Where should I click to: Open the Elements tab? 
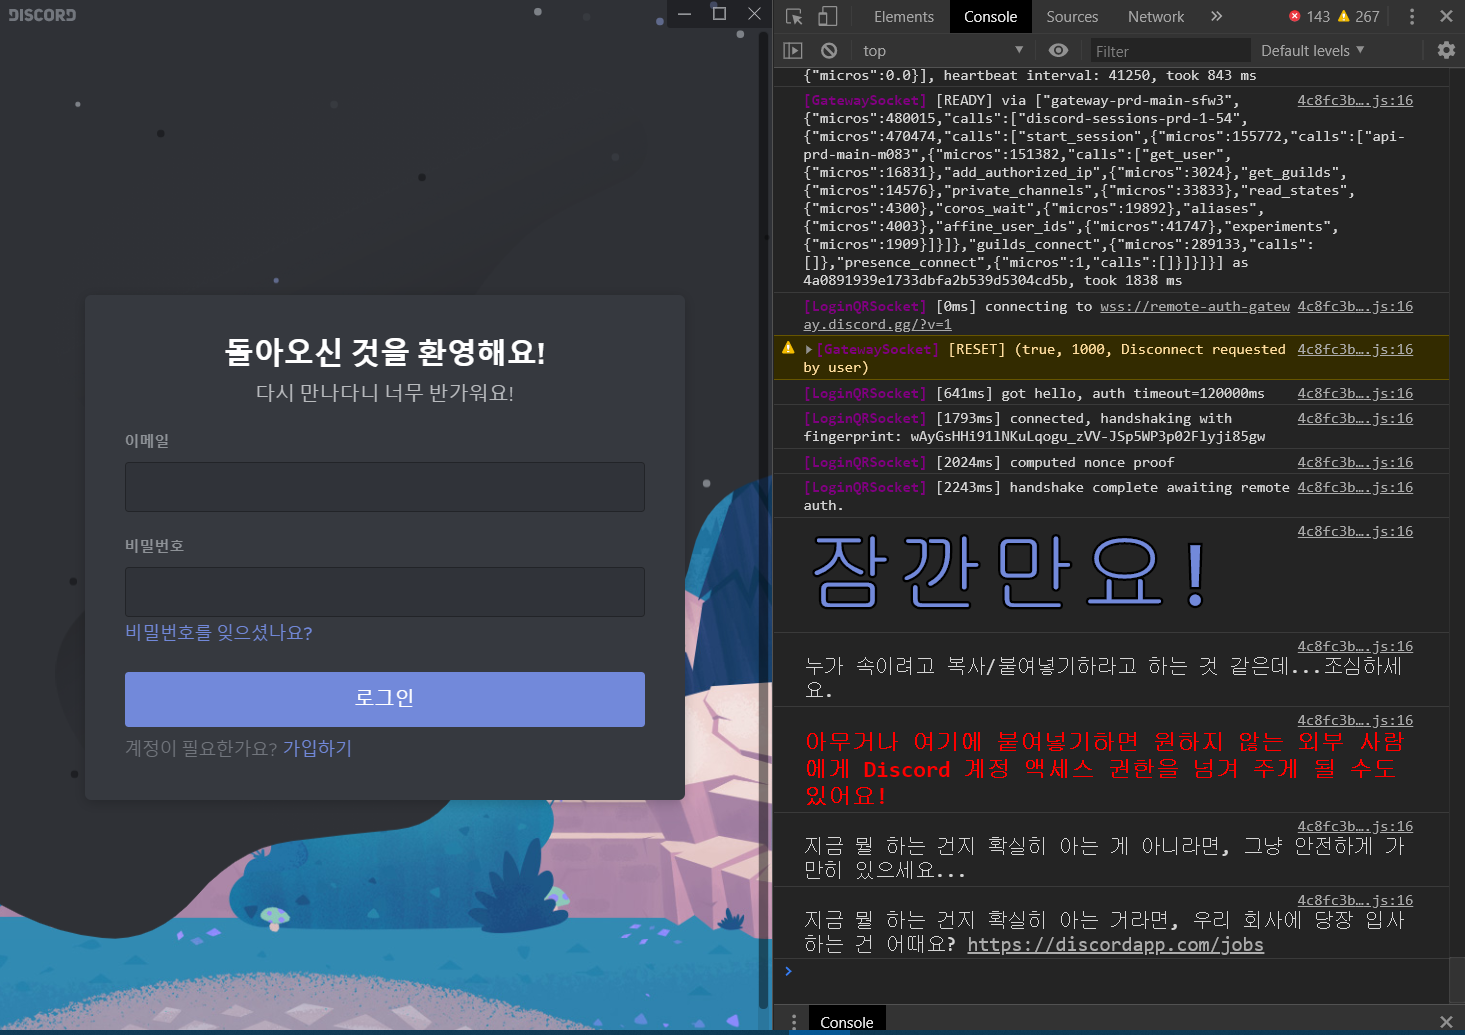(x=903, y=16)
